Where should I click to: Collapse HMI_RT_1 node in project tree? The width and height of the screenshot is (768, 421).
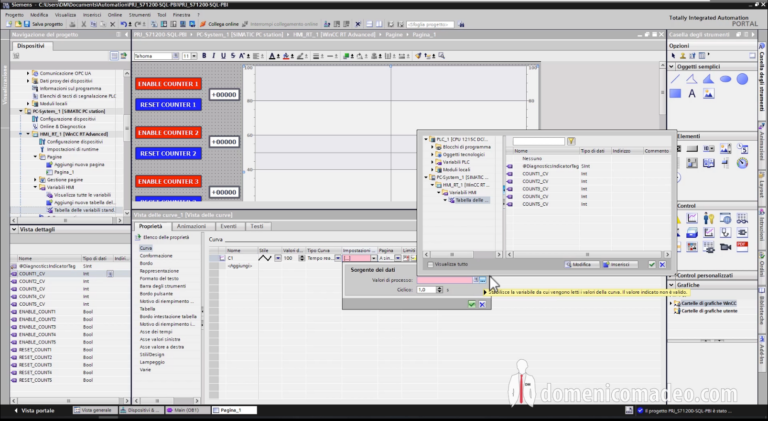(x=28, y=134)
